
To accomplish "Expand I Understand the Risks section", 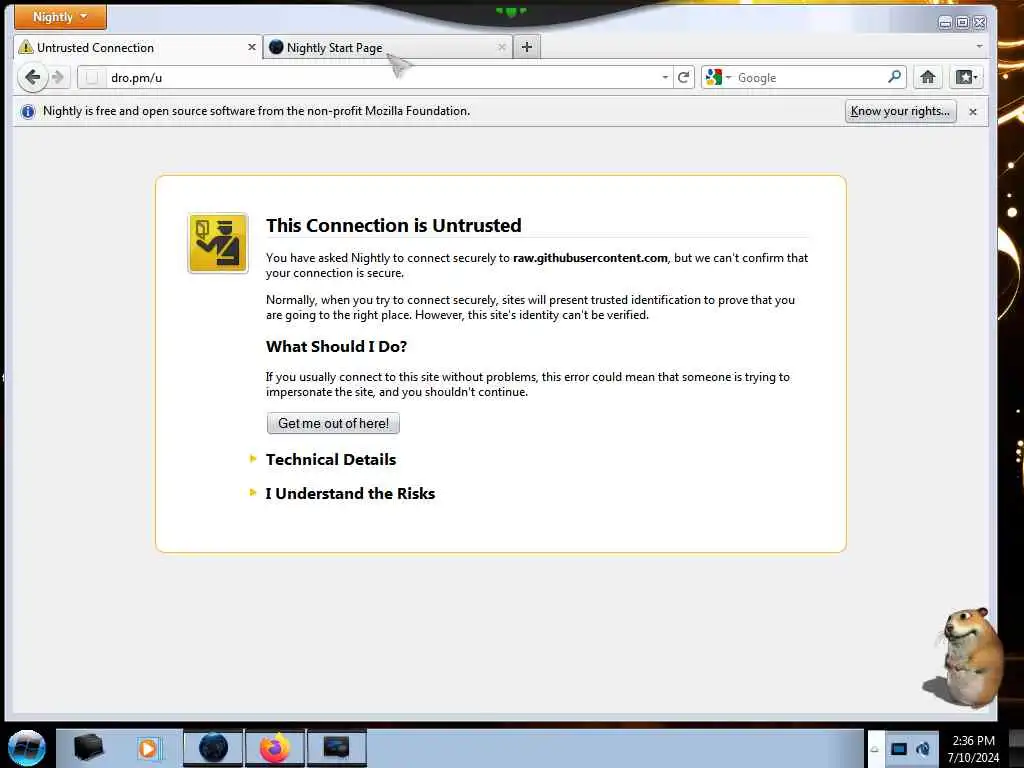I will click(350, 494).
